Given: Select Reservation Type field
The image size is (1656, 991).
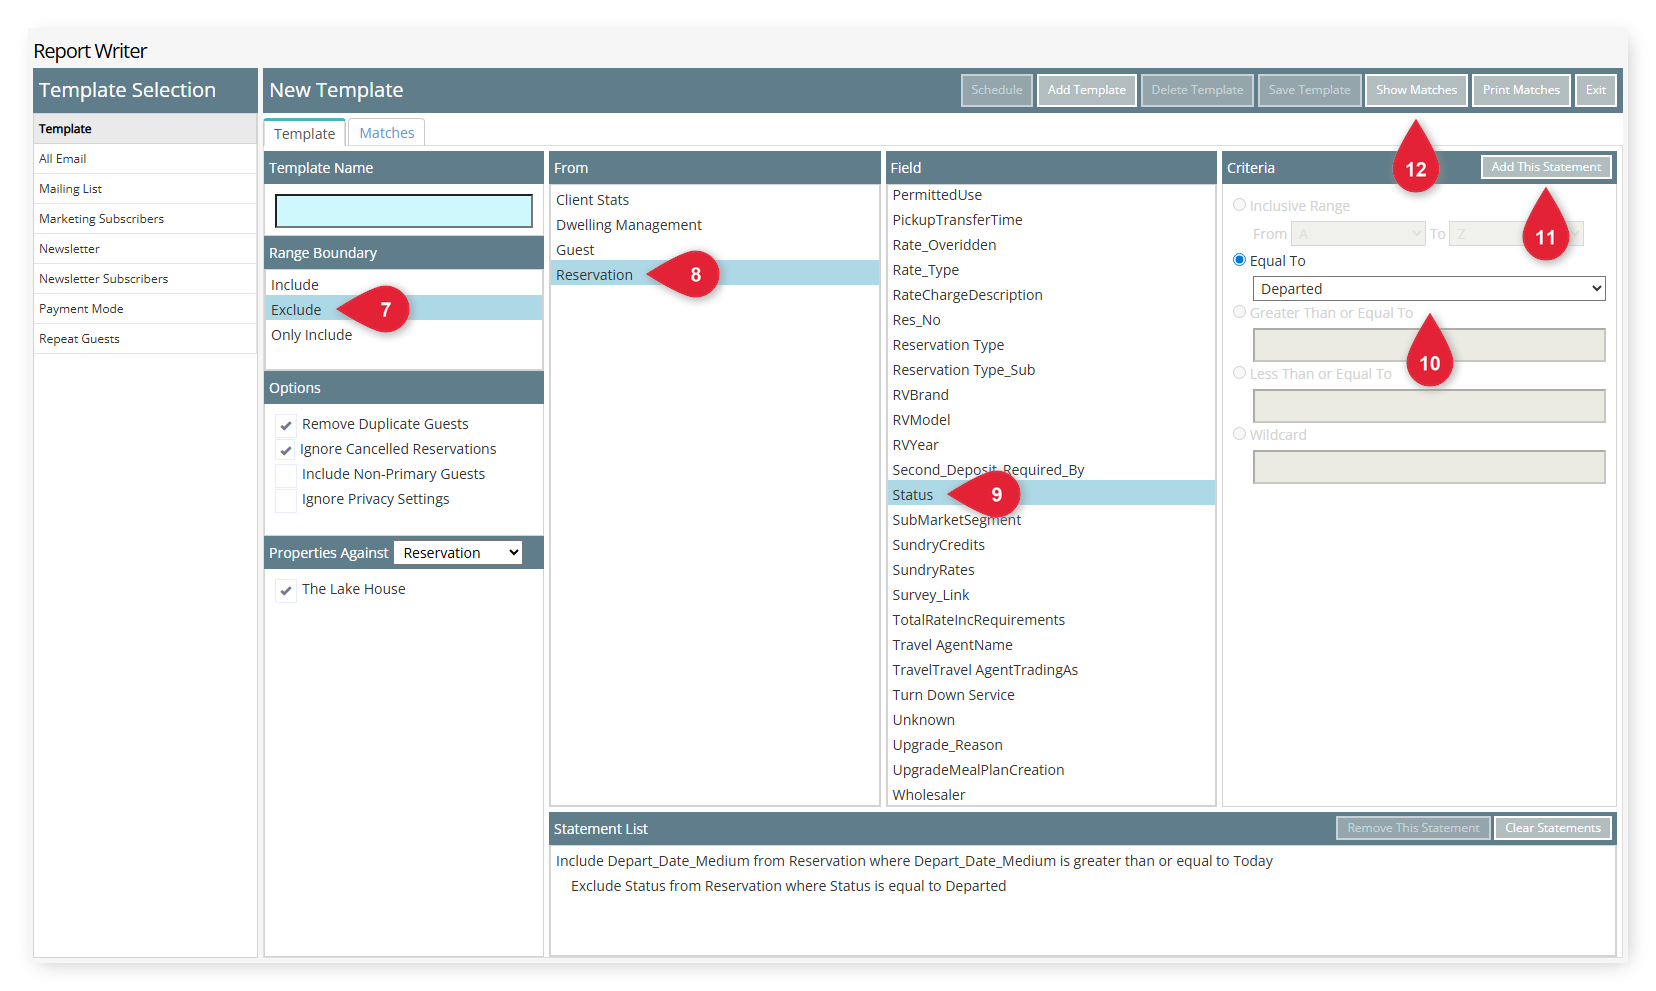Looking at the screenshot, I should (1051, 345).
